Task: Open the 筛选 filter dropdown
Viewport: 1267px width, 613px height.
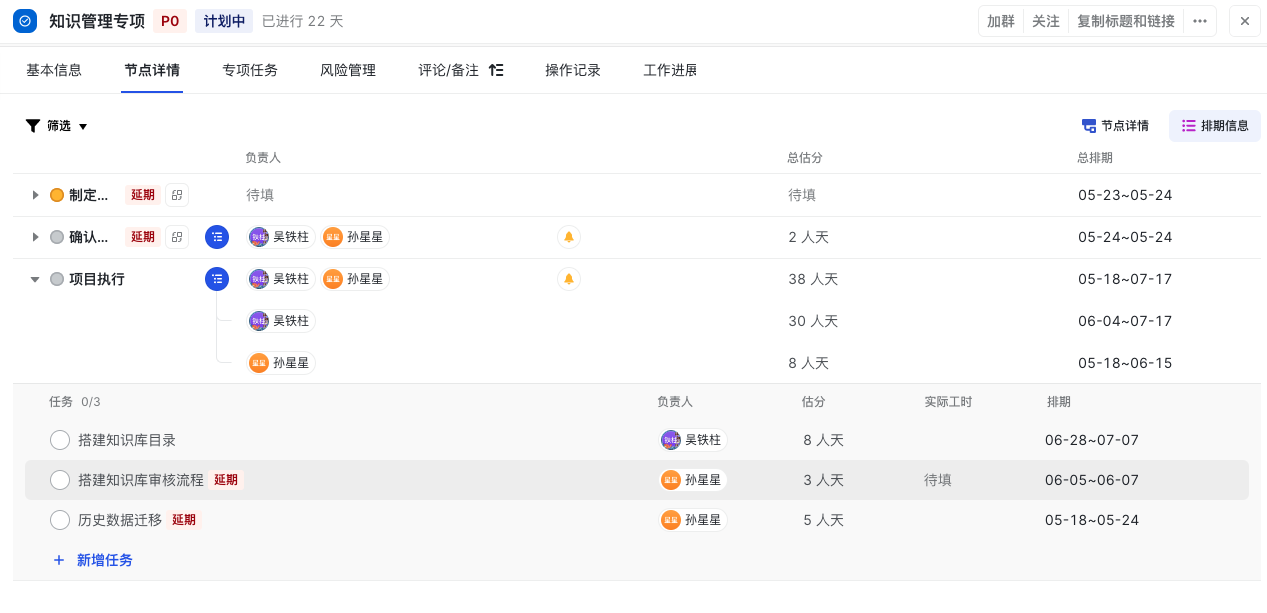Action: coord(57,126)
